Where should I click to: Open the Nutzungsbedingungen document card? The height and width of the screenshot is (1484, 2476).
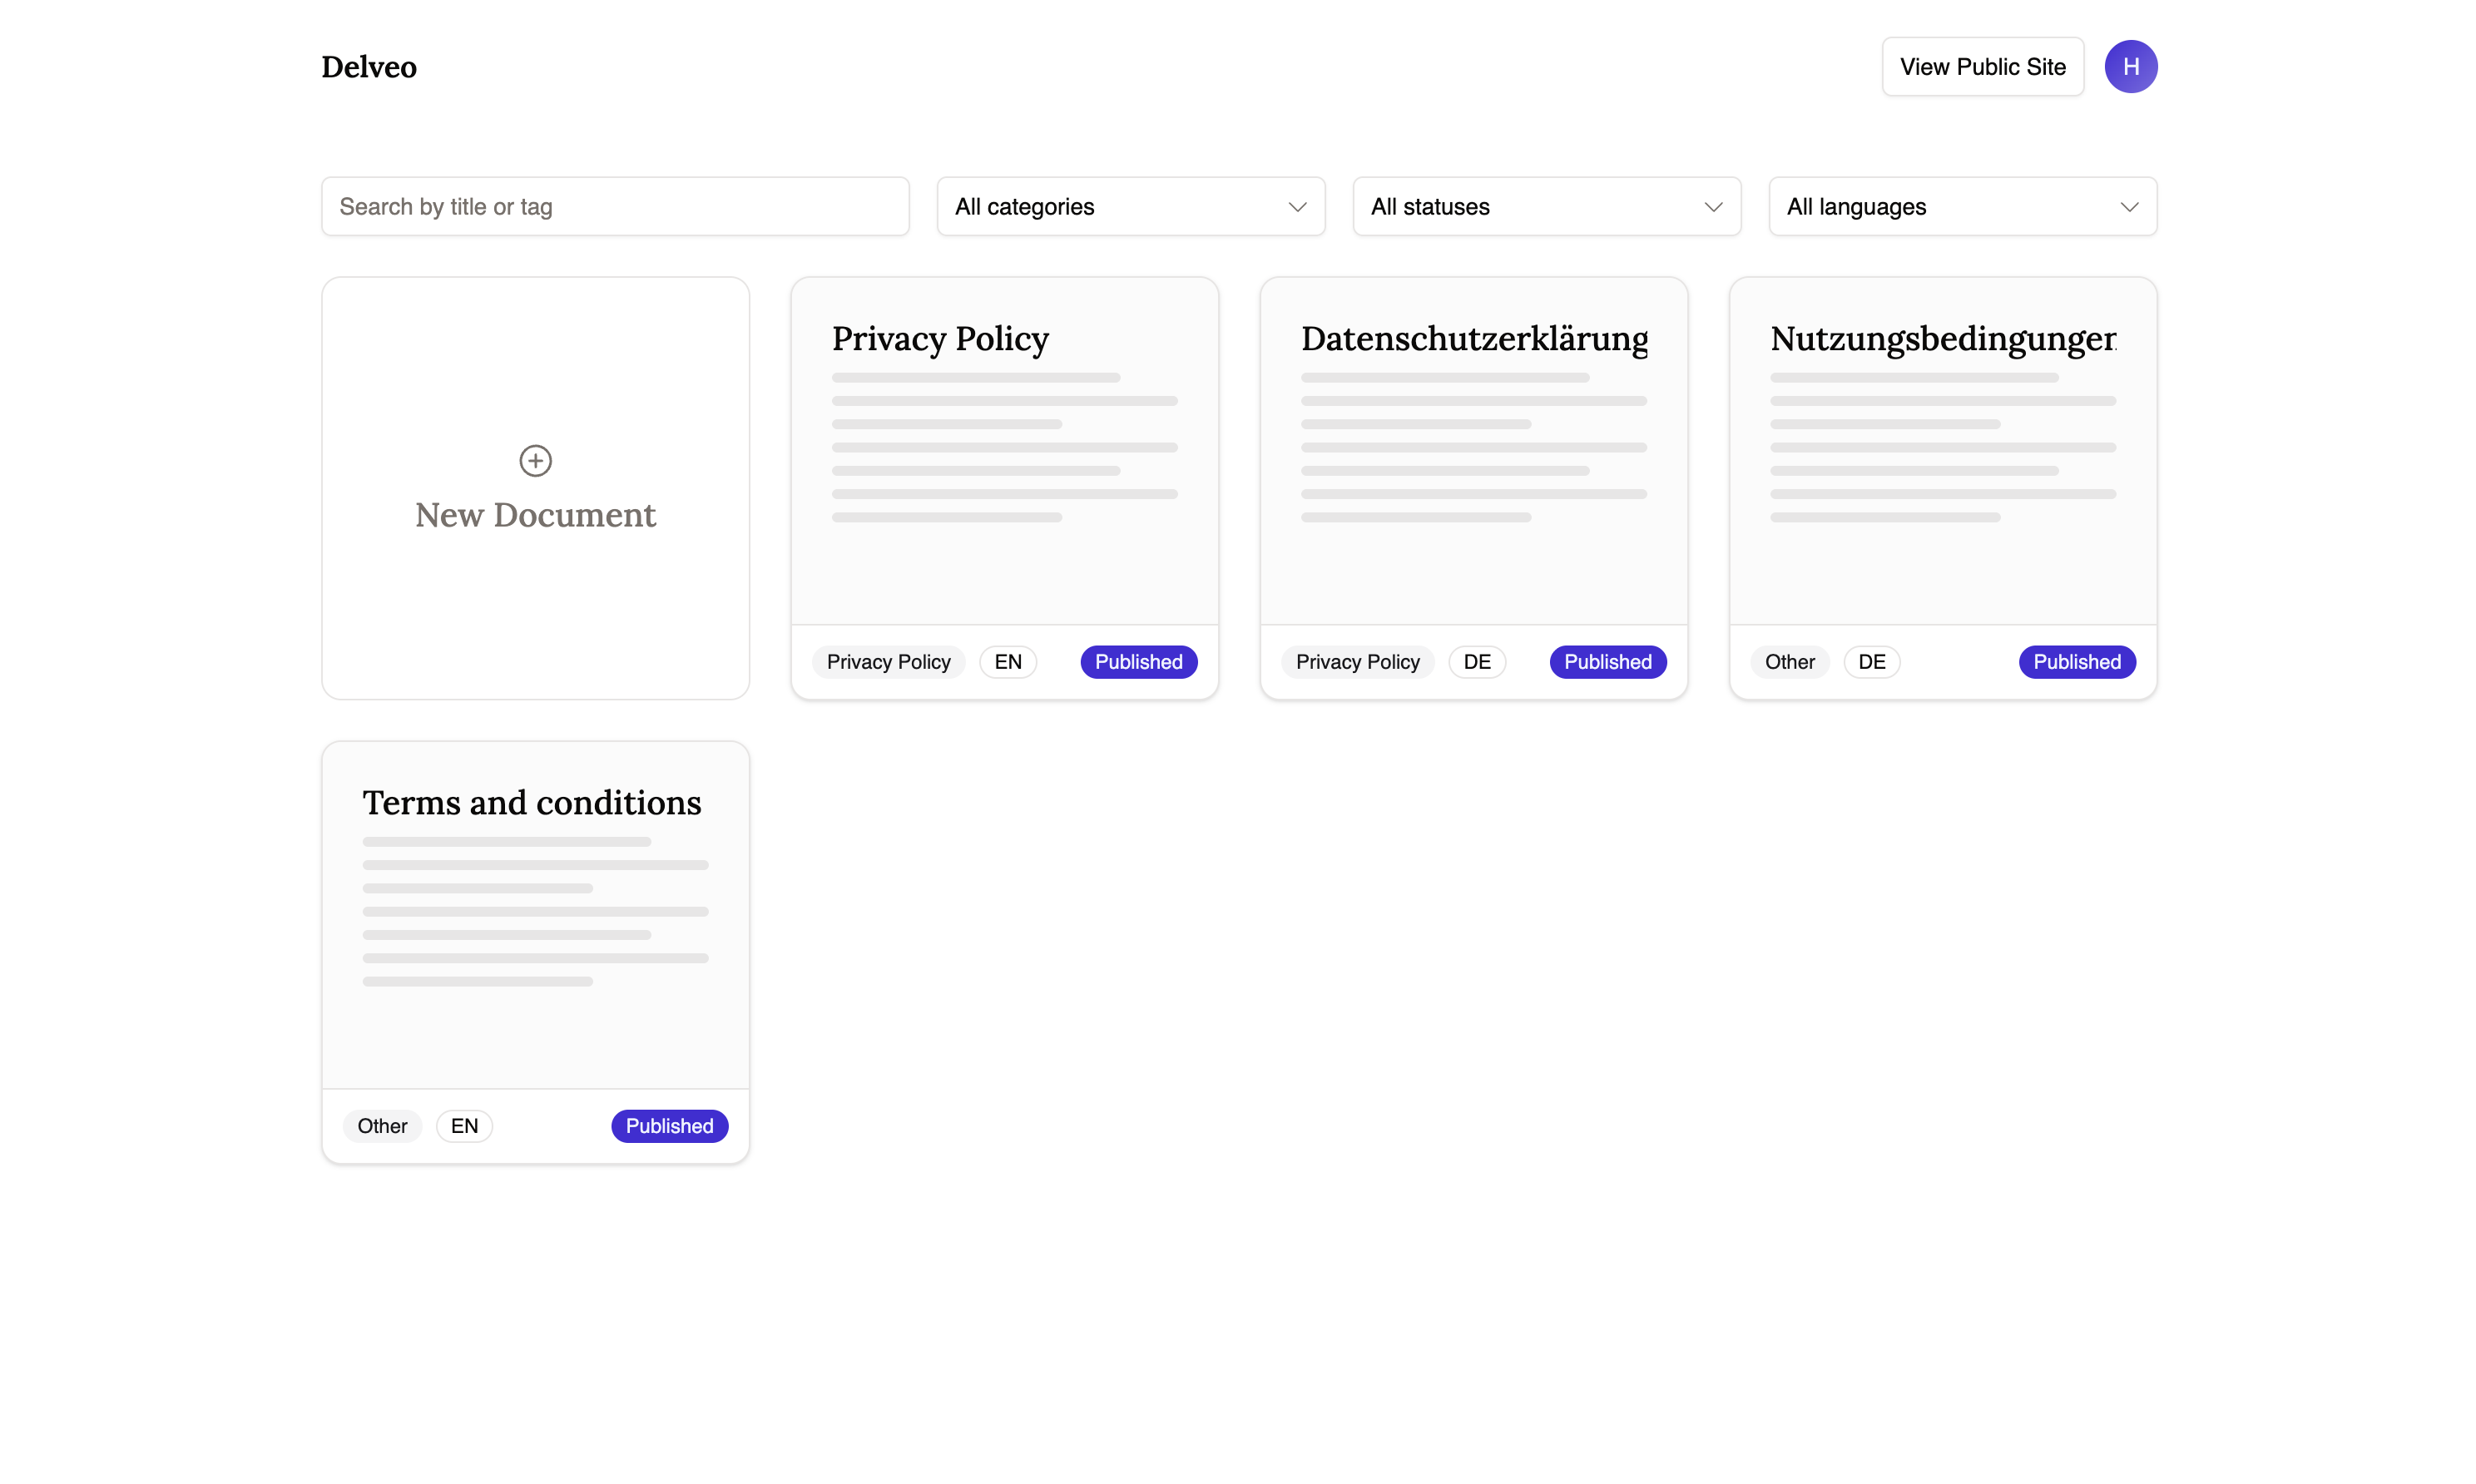(x=1942, y=450)
